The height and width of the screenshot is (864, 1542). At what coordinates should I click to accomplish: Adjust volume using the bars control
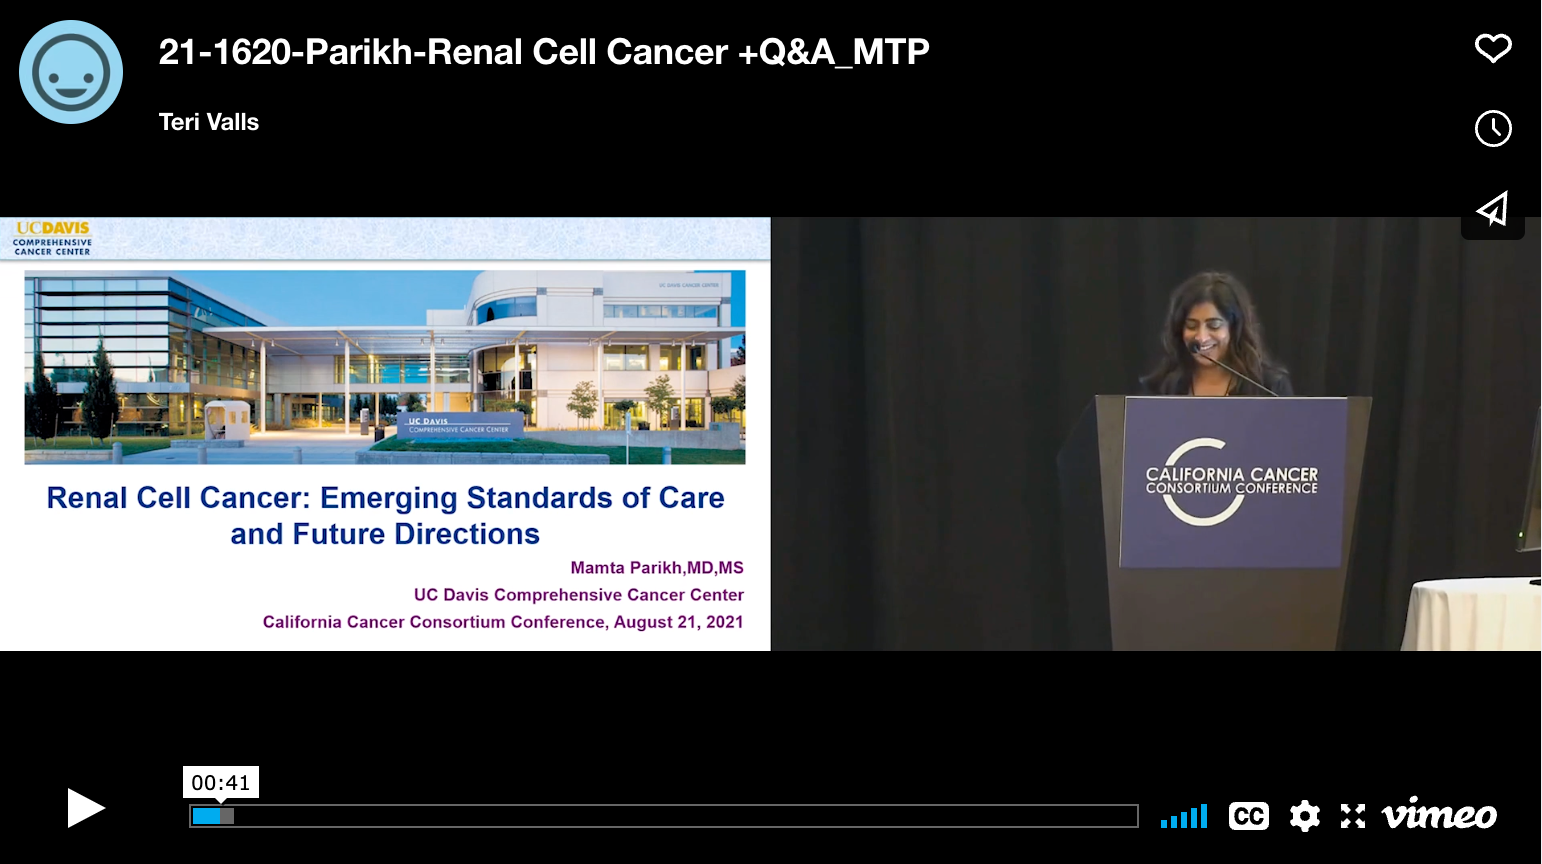(x=1184, y=816)
